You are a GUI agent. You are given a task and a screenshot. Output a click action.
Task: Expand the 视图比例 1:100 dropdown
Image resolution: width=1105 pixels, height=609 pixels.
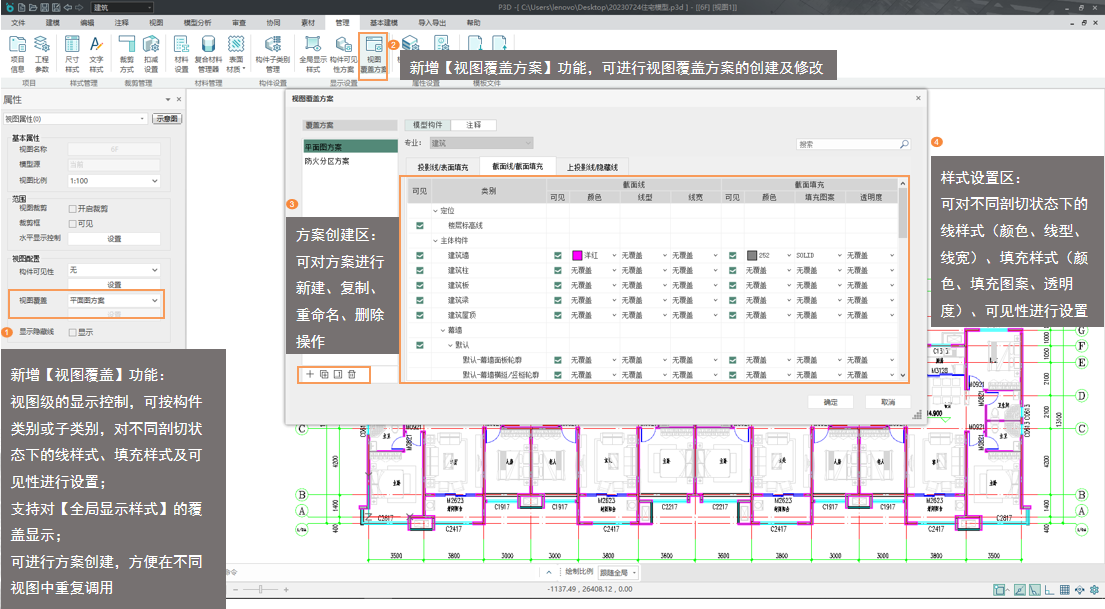tap(113, 181)
